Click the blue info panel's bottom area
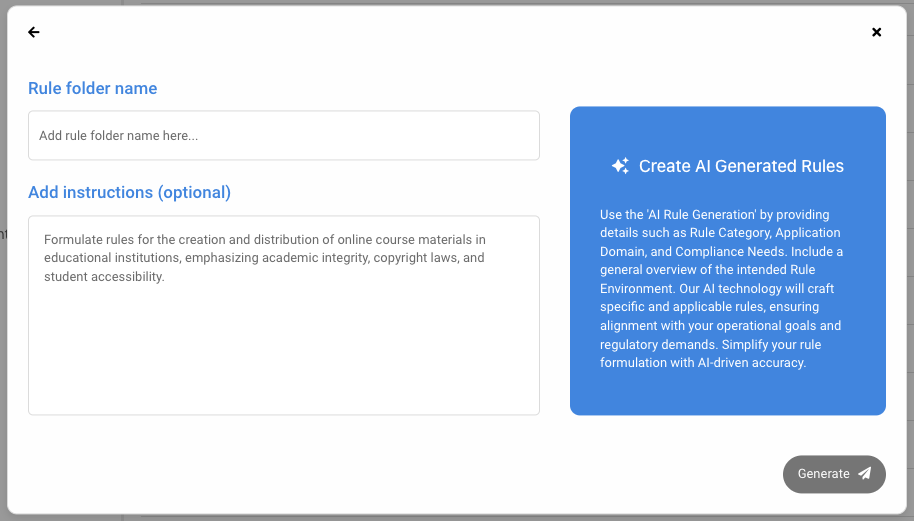 point(727,395)
